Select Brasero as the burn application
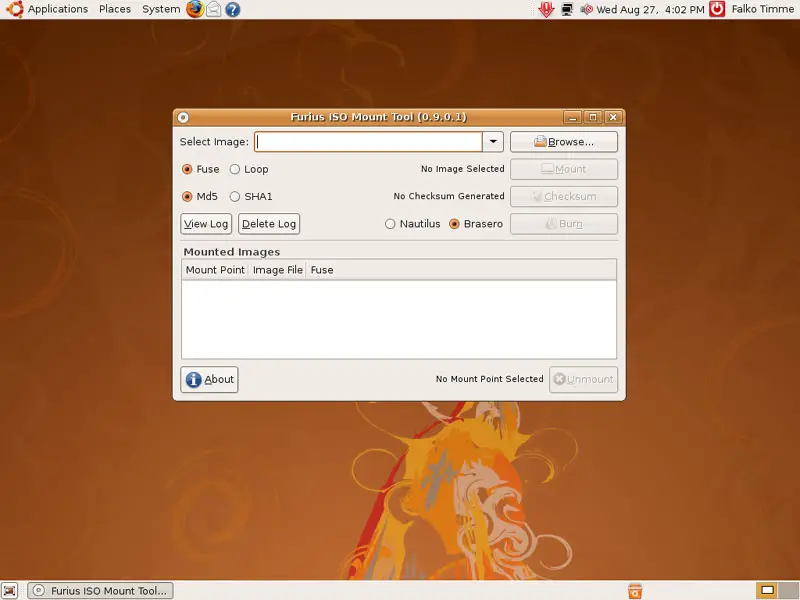Image resolution: width=800 pixels, height=600 pixels. (476, 224)
